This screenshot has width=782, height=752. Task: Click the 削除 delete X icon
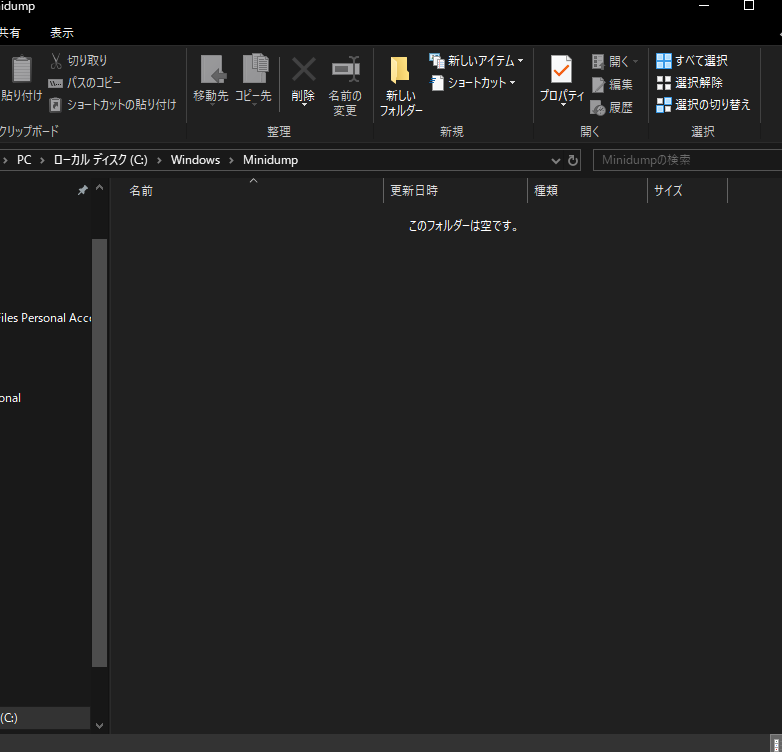(303, 69)
